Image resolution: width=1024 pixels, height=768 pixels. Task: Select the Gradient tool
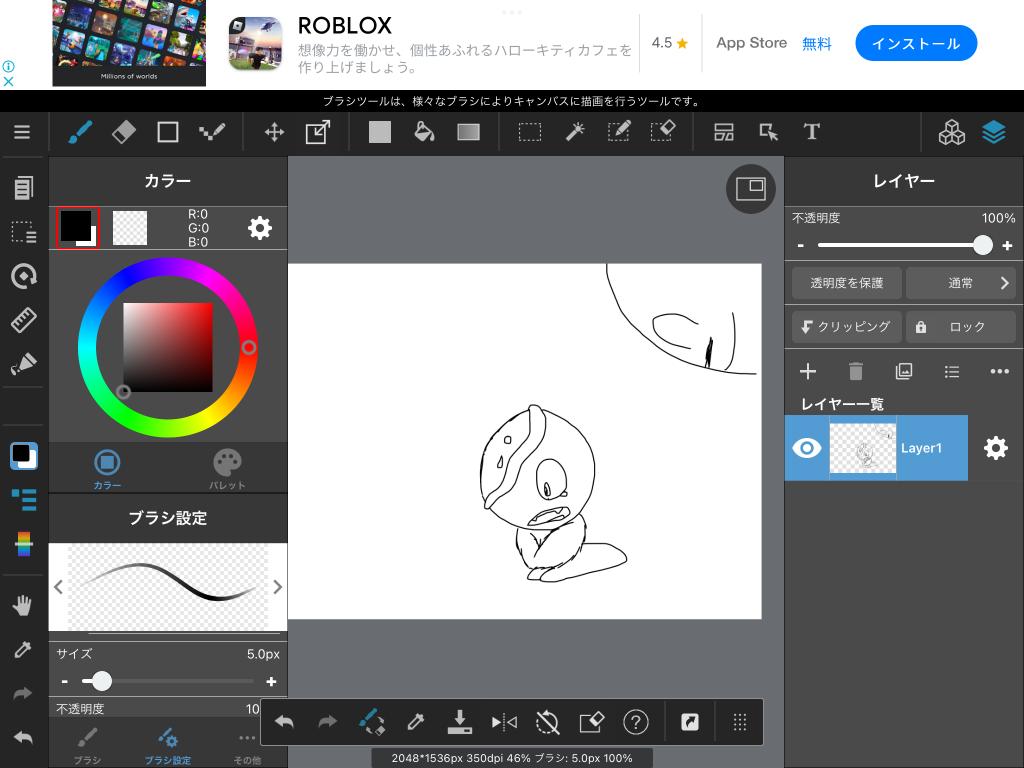pyautogui.click(x=468, y=132)
